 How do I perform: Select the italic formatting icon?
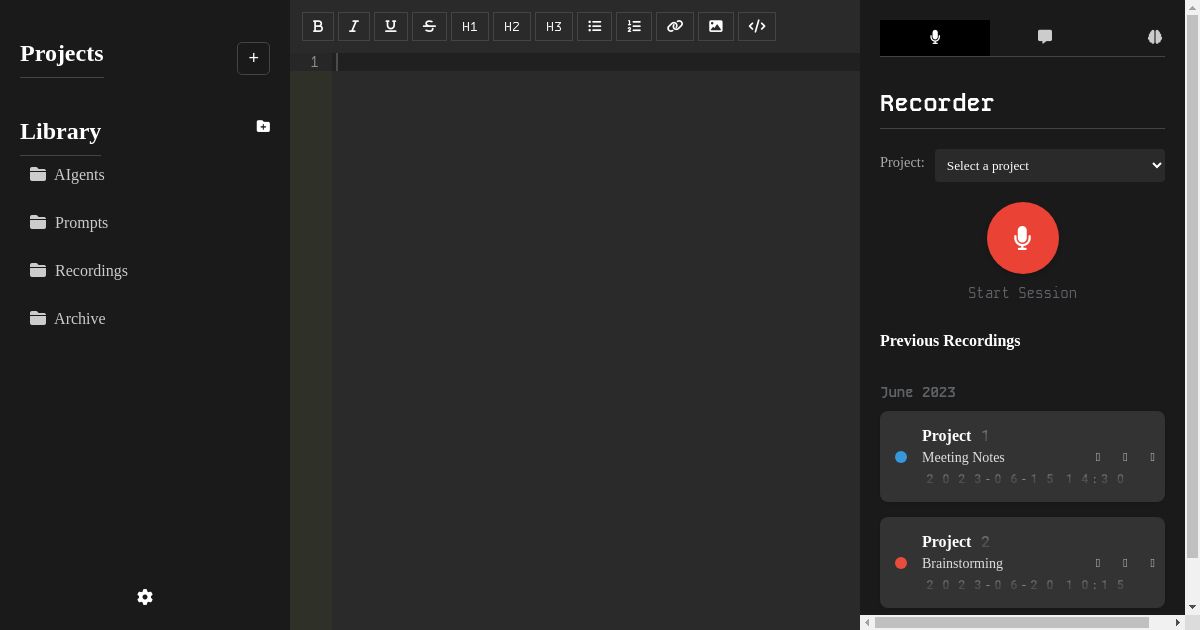coord(353,26)
